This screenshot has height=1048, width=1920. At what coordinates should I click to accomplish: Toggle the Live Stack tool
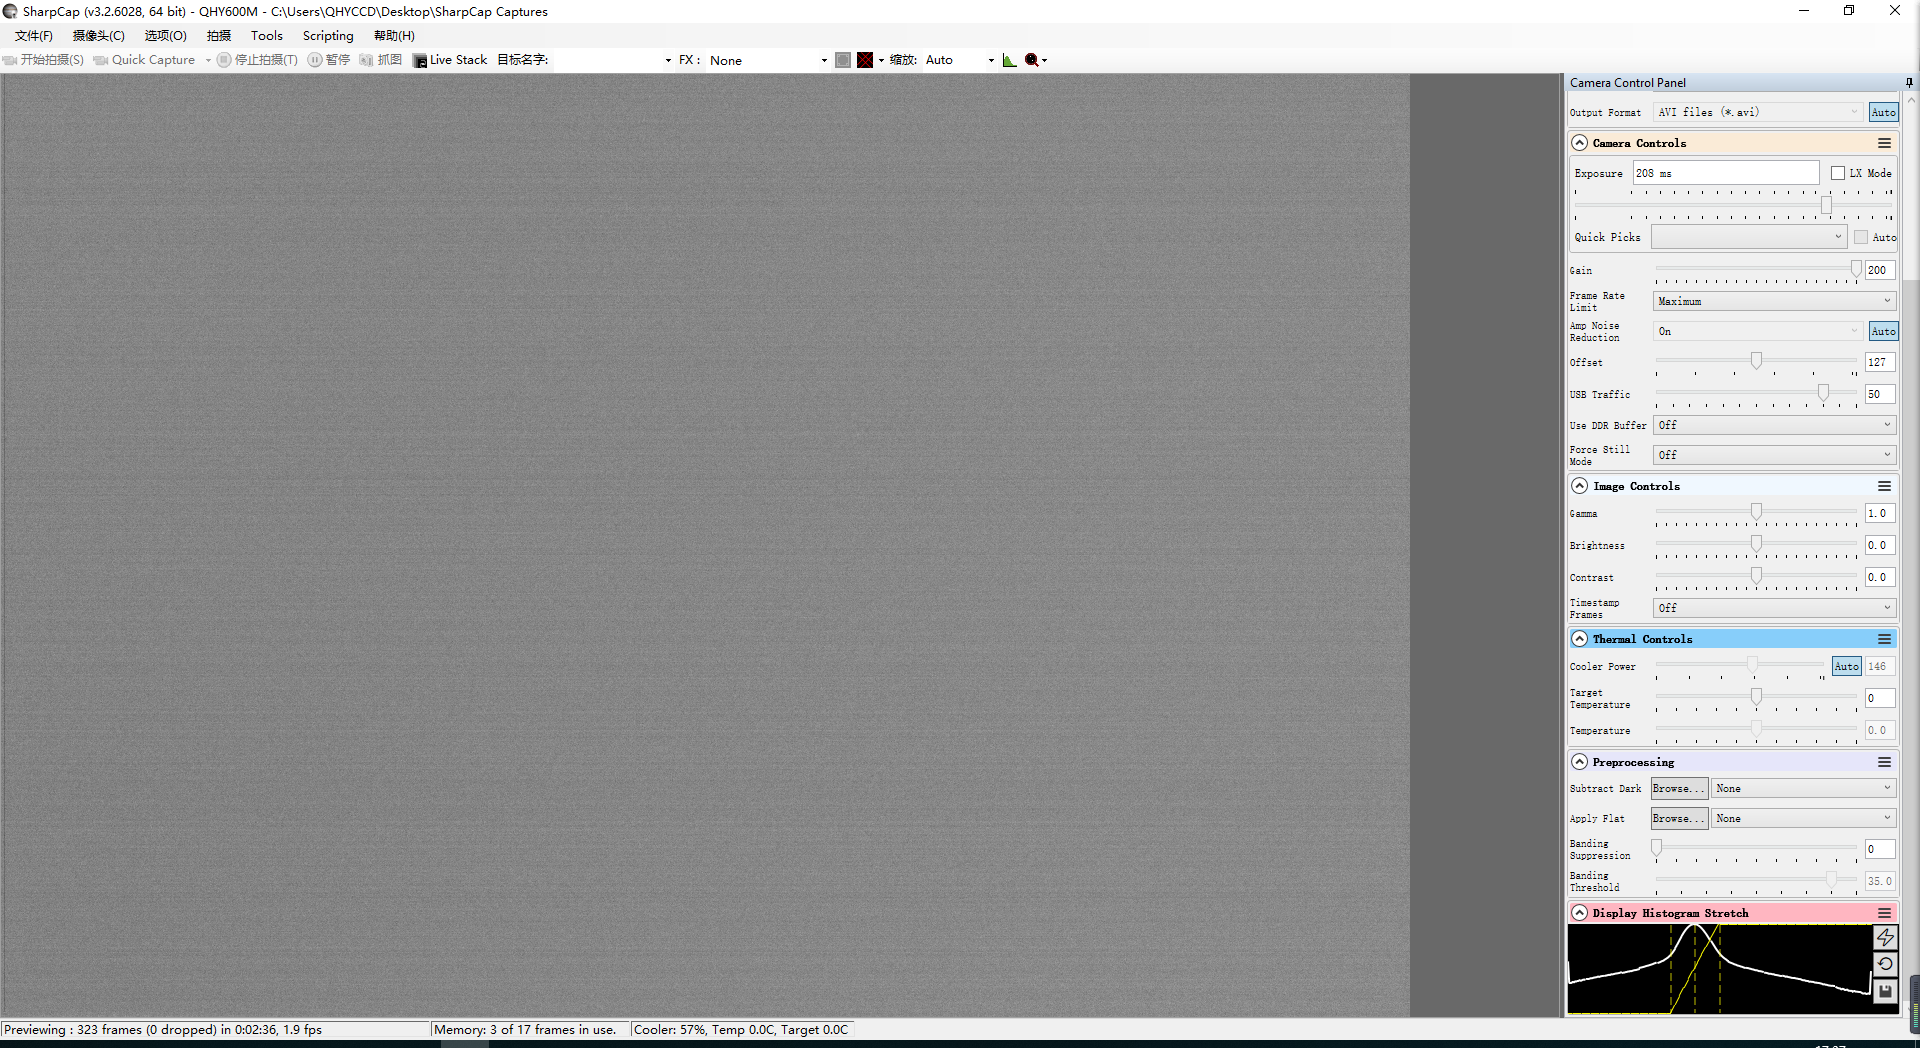pyautogui.click(x=450, y=60)
